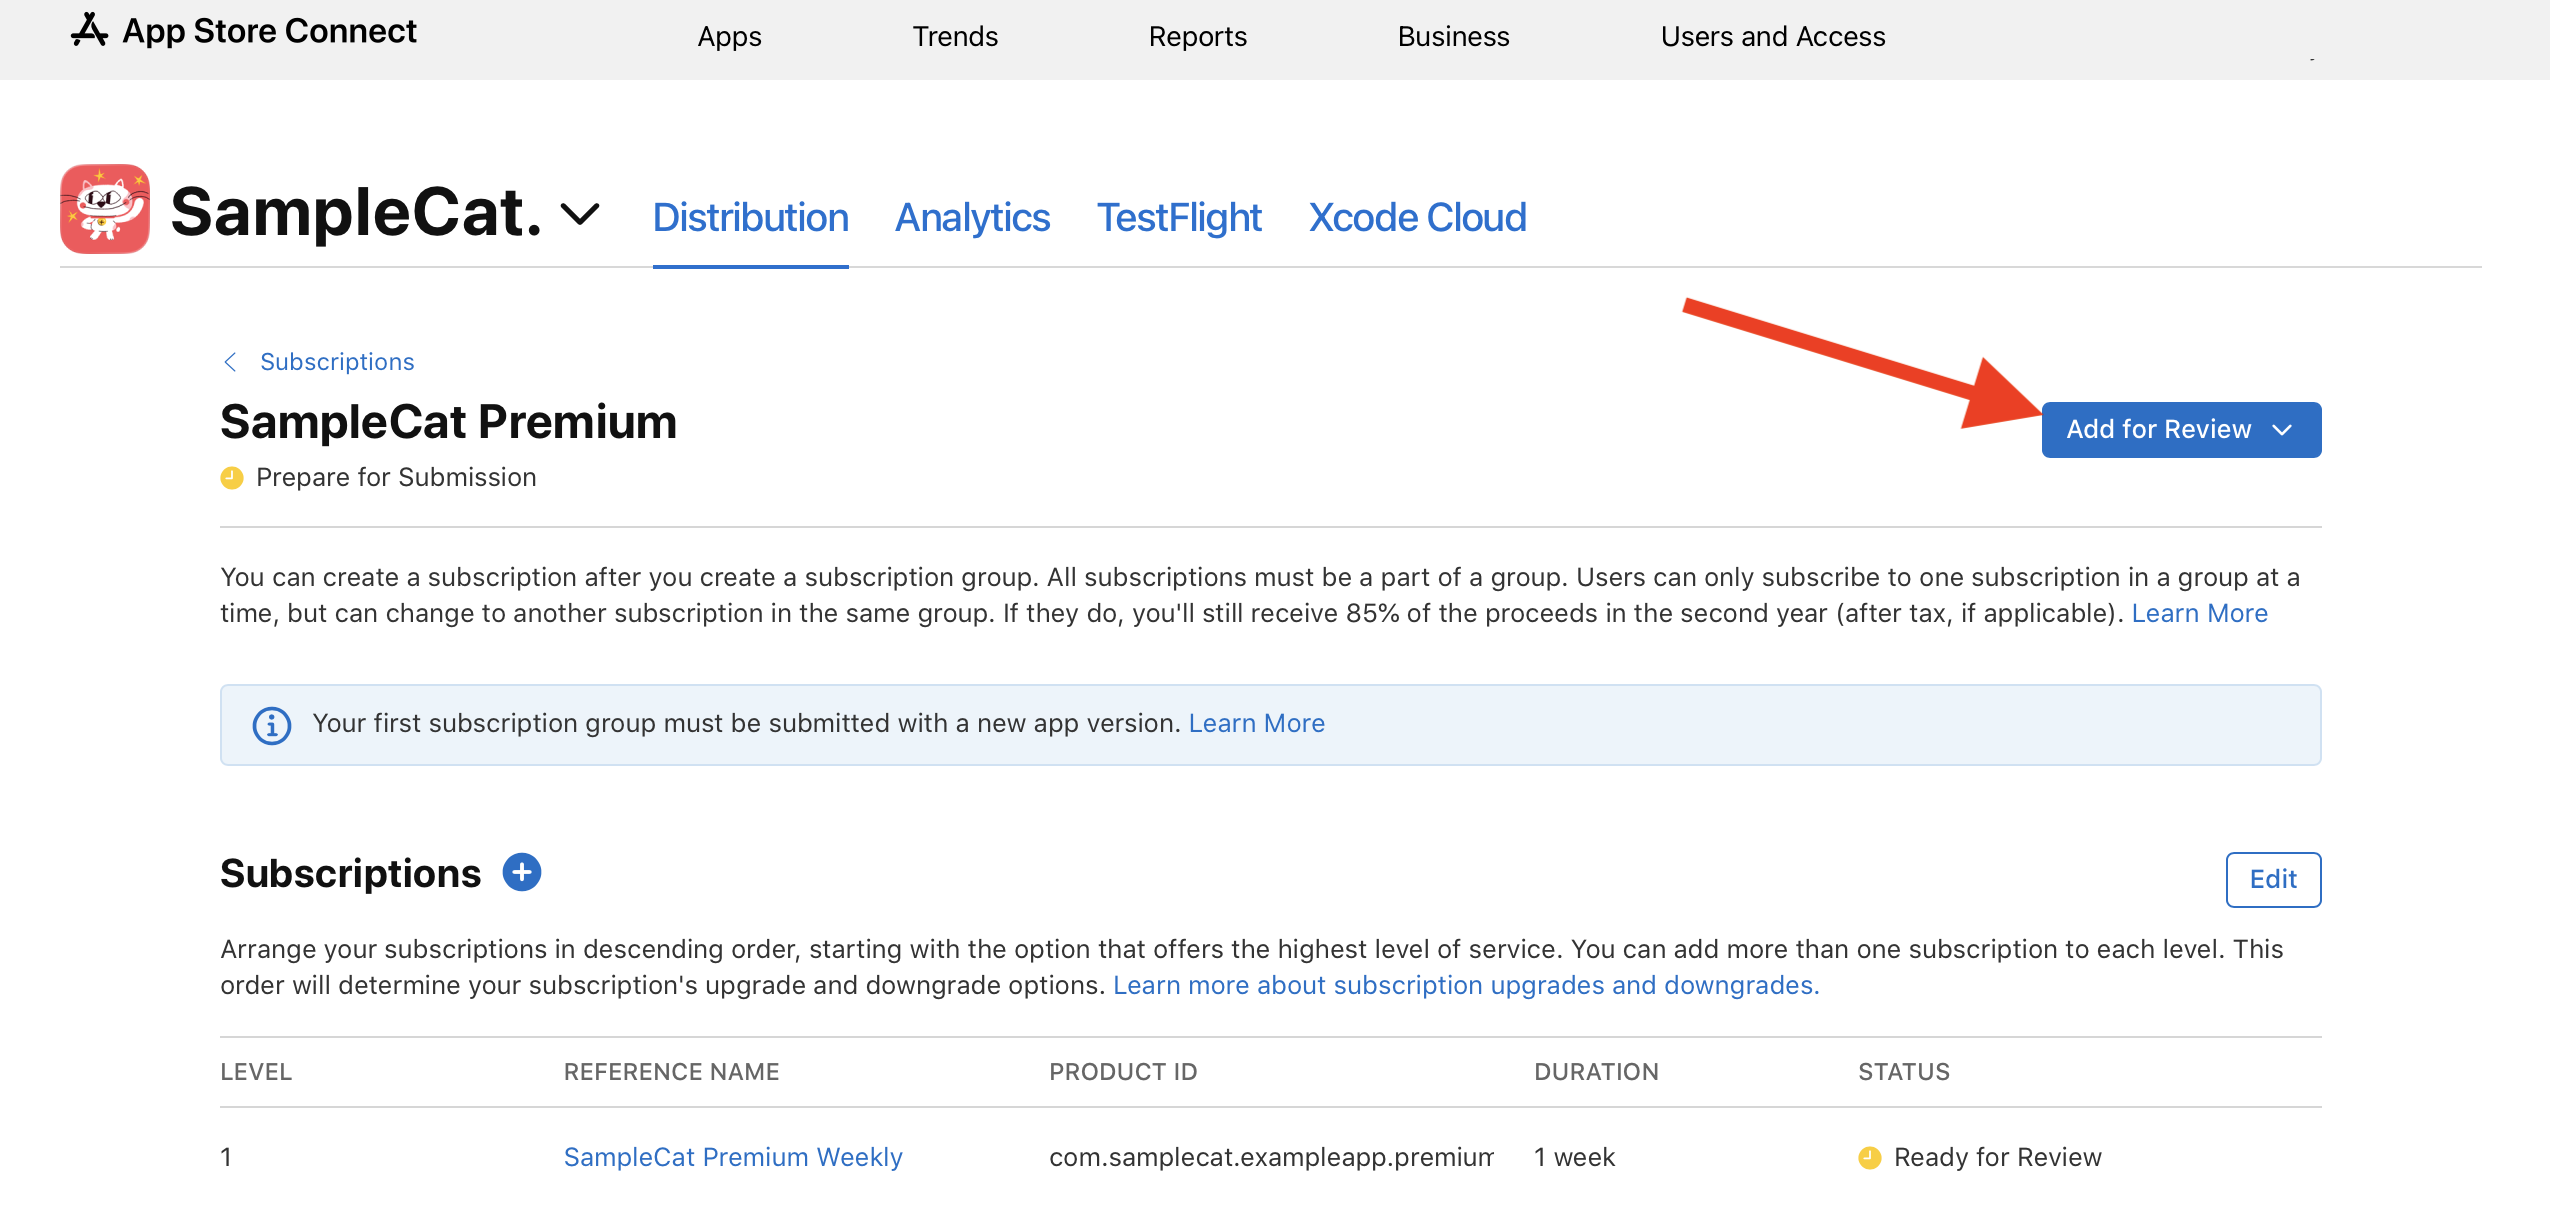Click the 1 week duration cell
The width and height of the screenshot is (2550, 1208).
[x=1574, y=1157]
